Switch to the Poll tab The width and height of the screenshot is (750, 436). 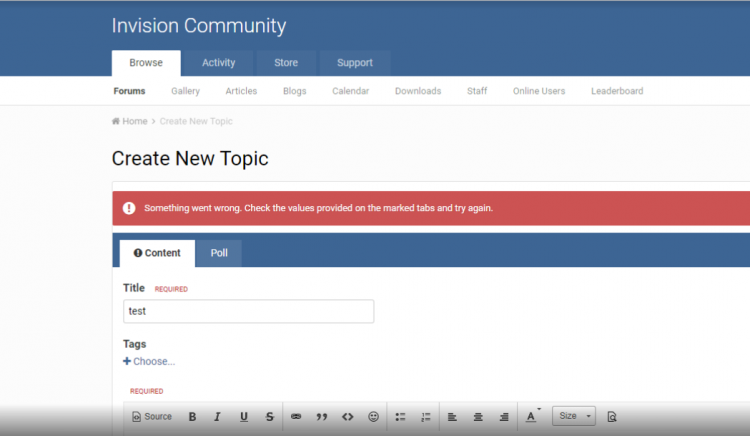(x=219, y=253)
